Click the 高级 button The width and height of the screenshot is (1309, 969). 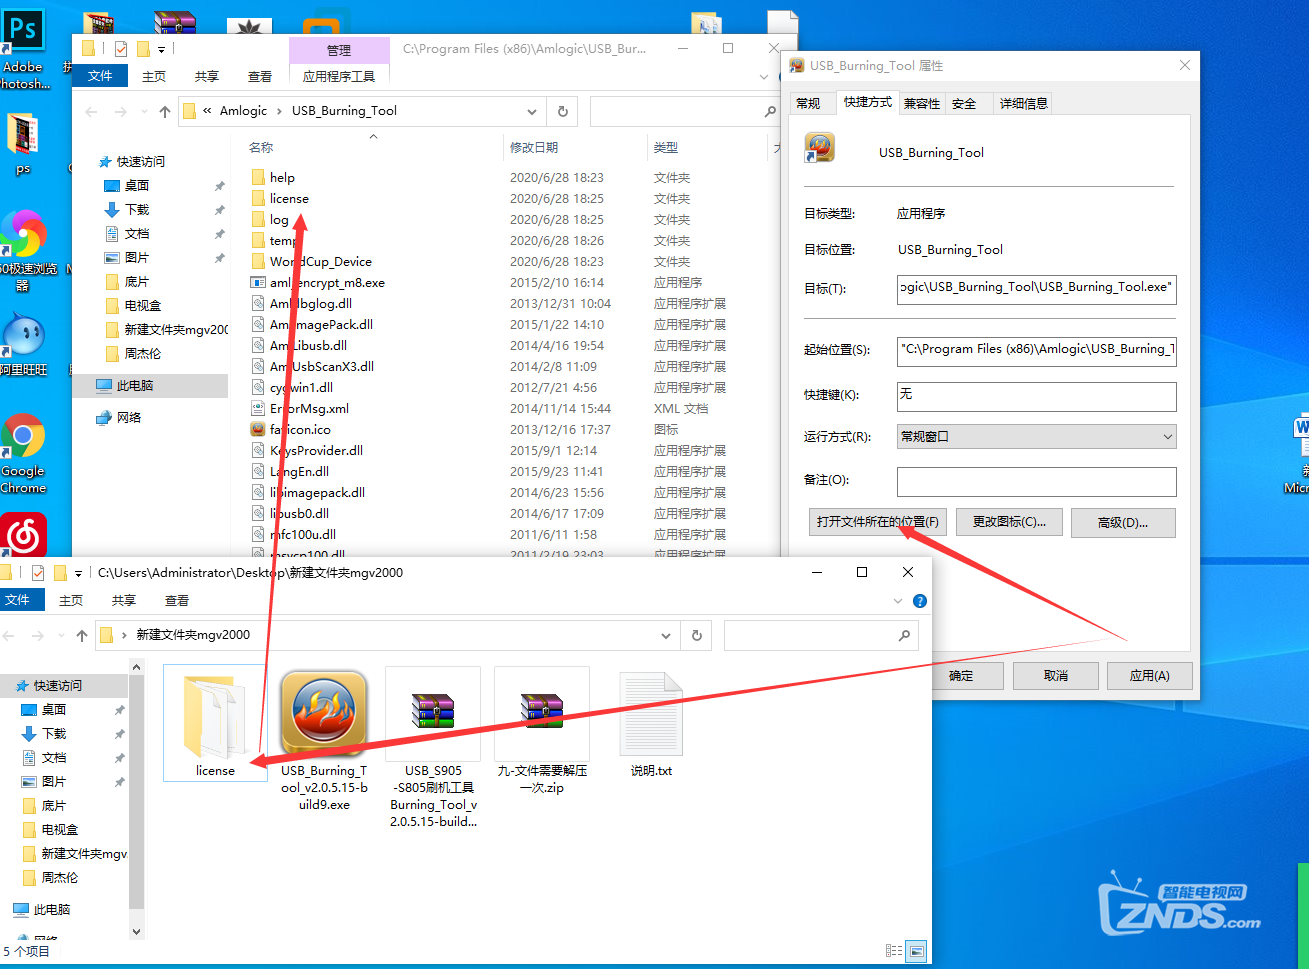coord(1123,522)
